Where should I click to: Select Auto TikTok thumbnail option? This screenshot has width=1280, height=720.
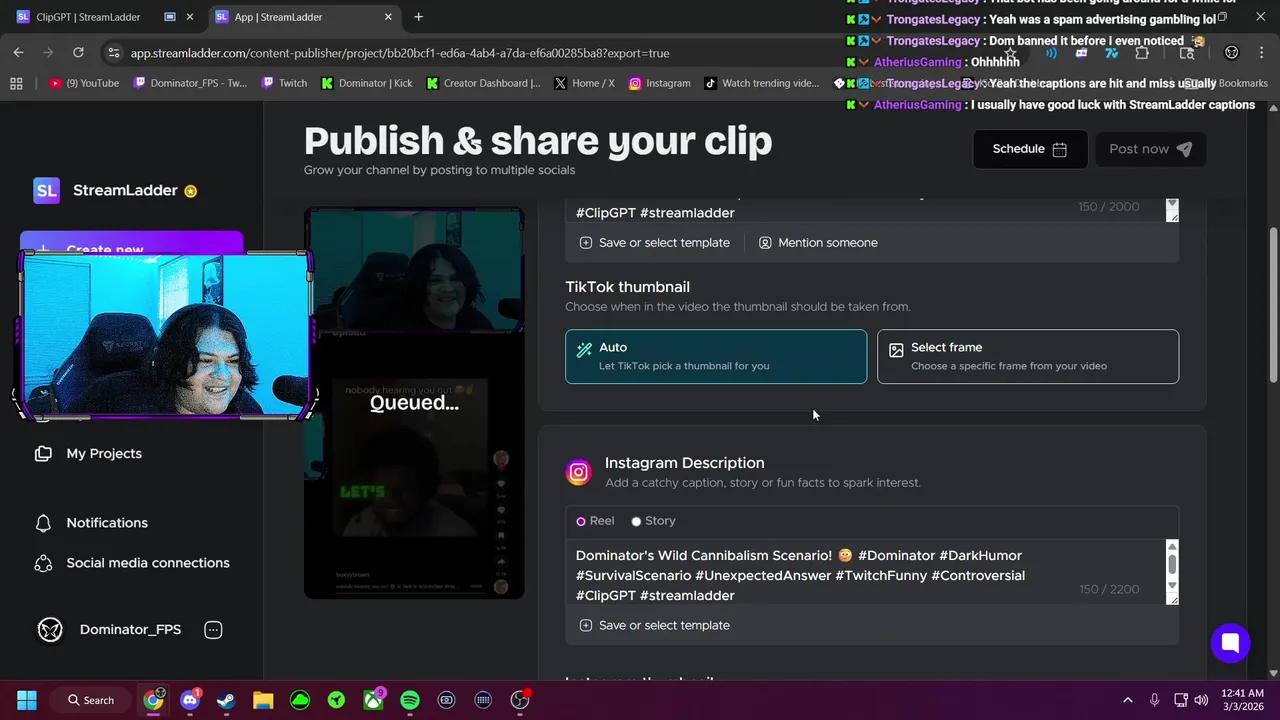pos(716,356)
